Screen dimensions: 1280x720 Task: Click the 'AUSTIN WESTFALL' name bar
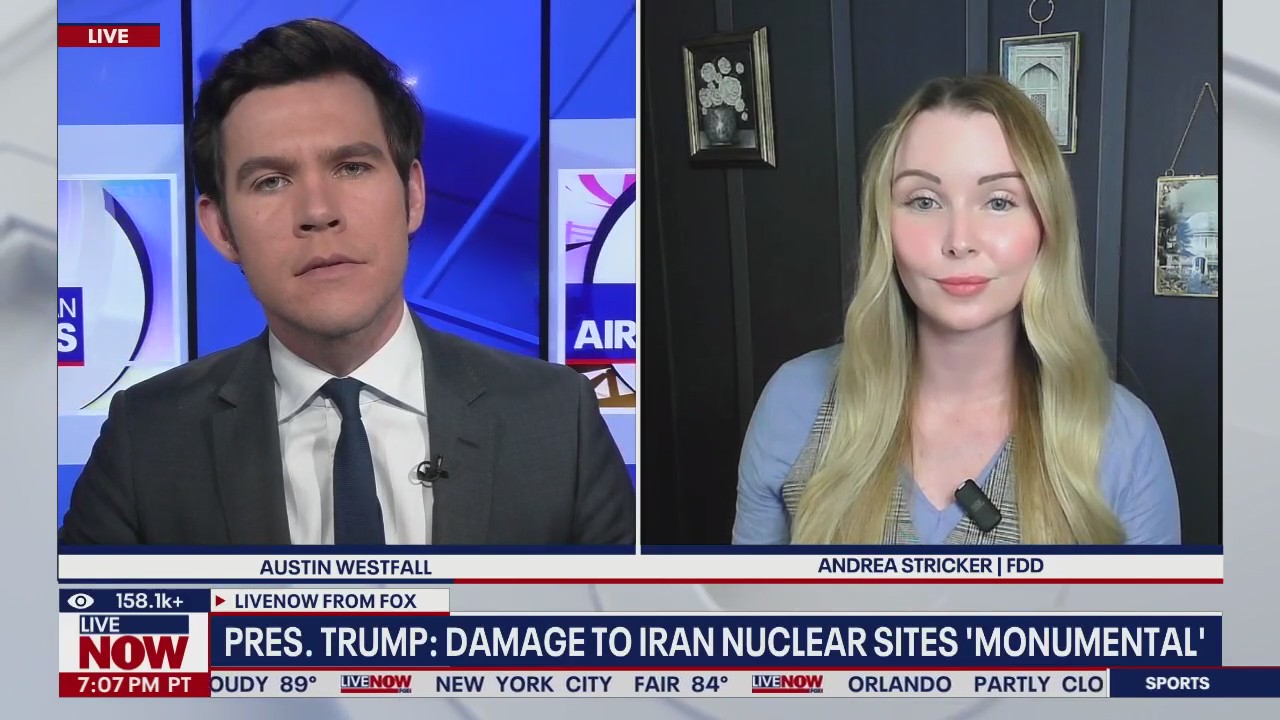(x=346, y=567)
